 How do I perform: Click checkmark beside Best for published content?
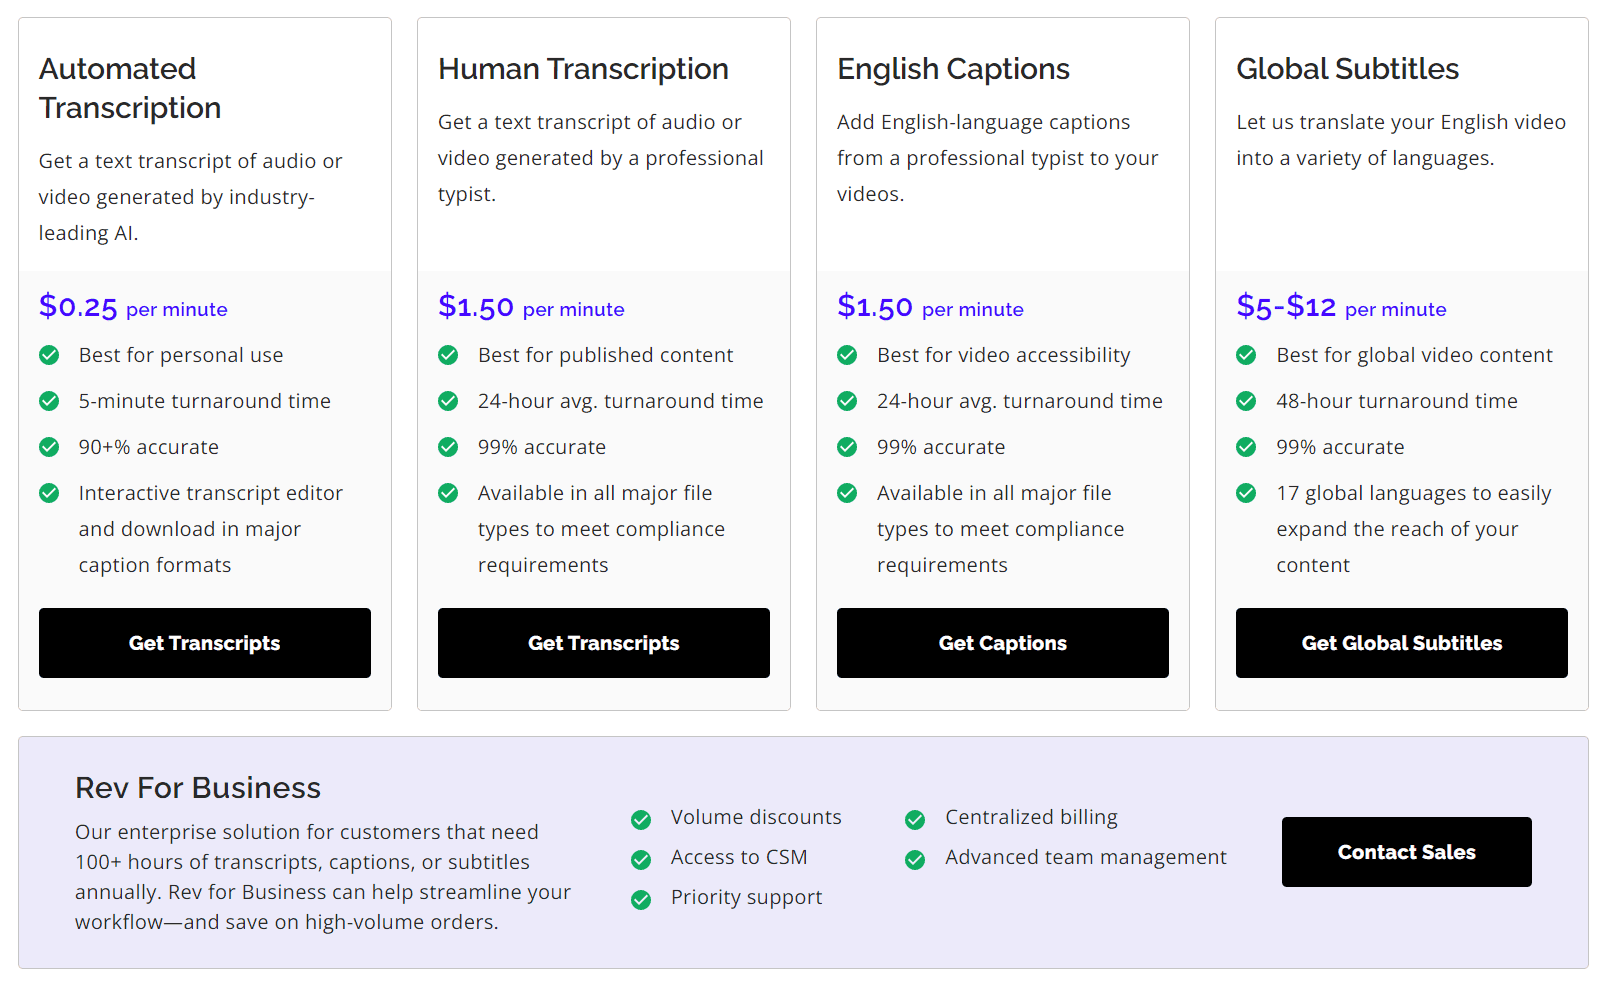(448, 355)
